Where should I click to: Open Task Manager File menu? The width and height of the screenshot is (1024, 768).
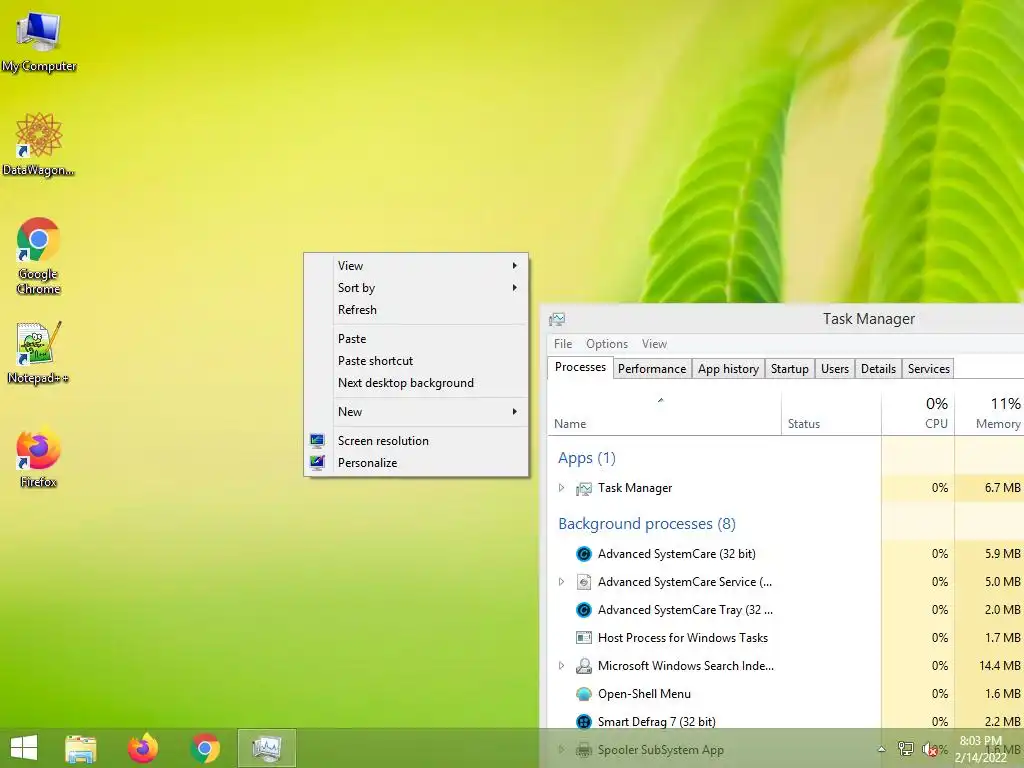pos(562,344)
